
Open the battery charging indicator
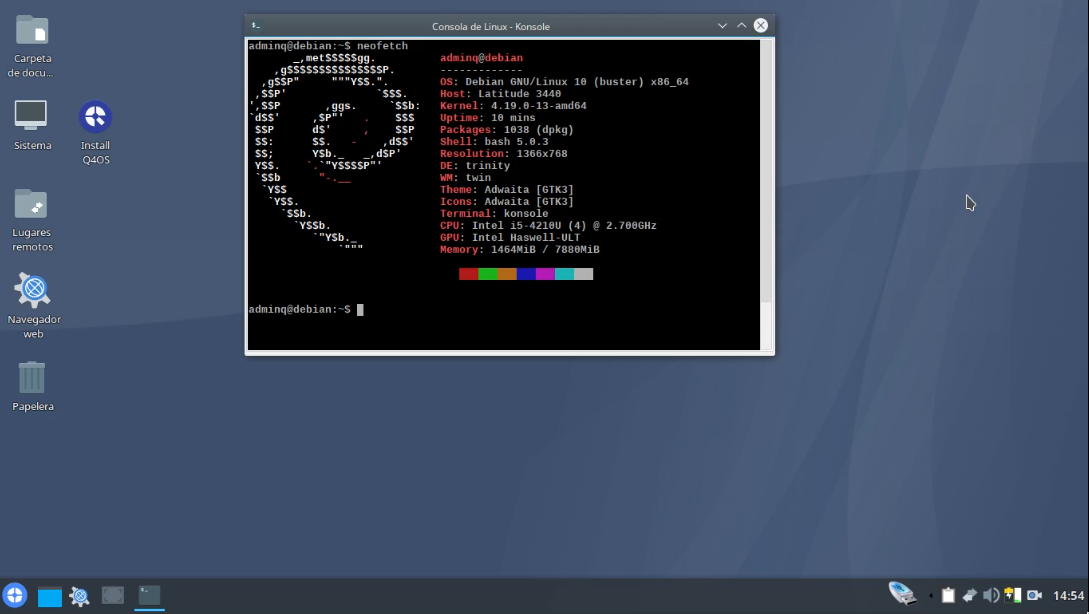click(1011, 594)
